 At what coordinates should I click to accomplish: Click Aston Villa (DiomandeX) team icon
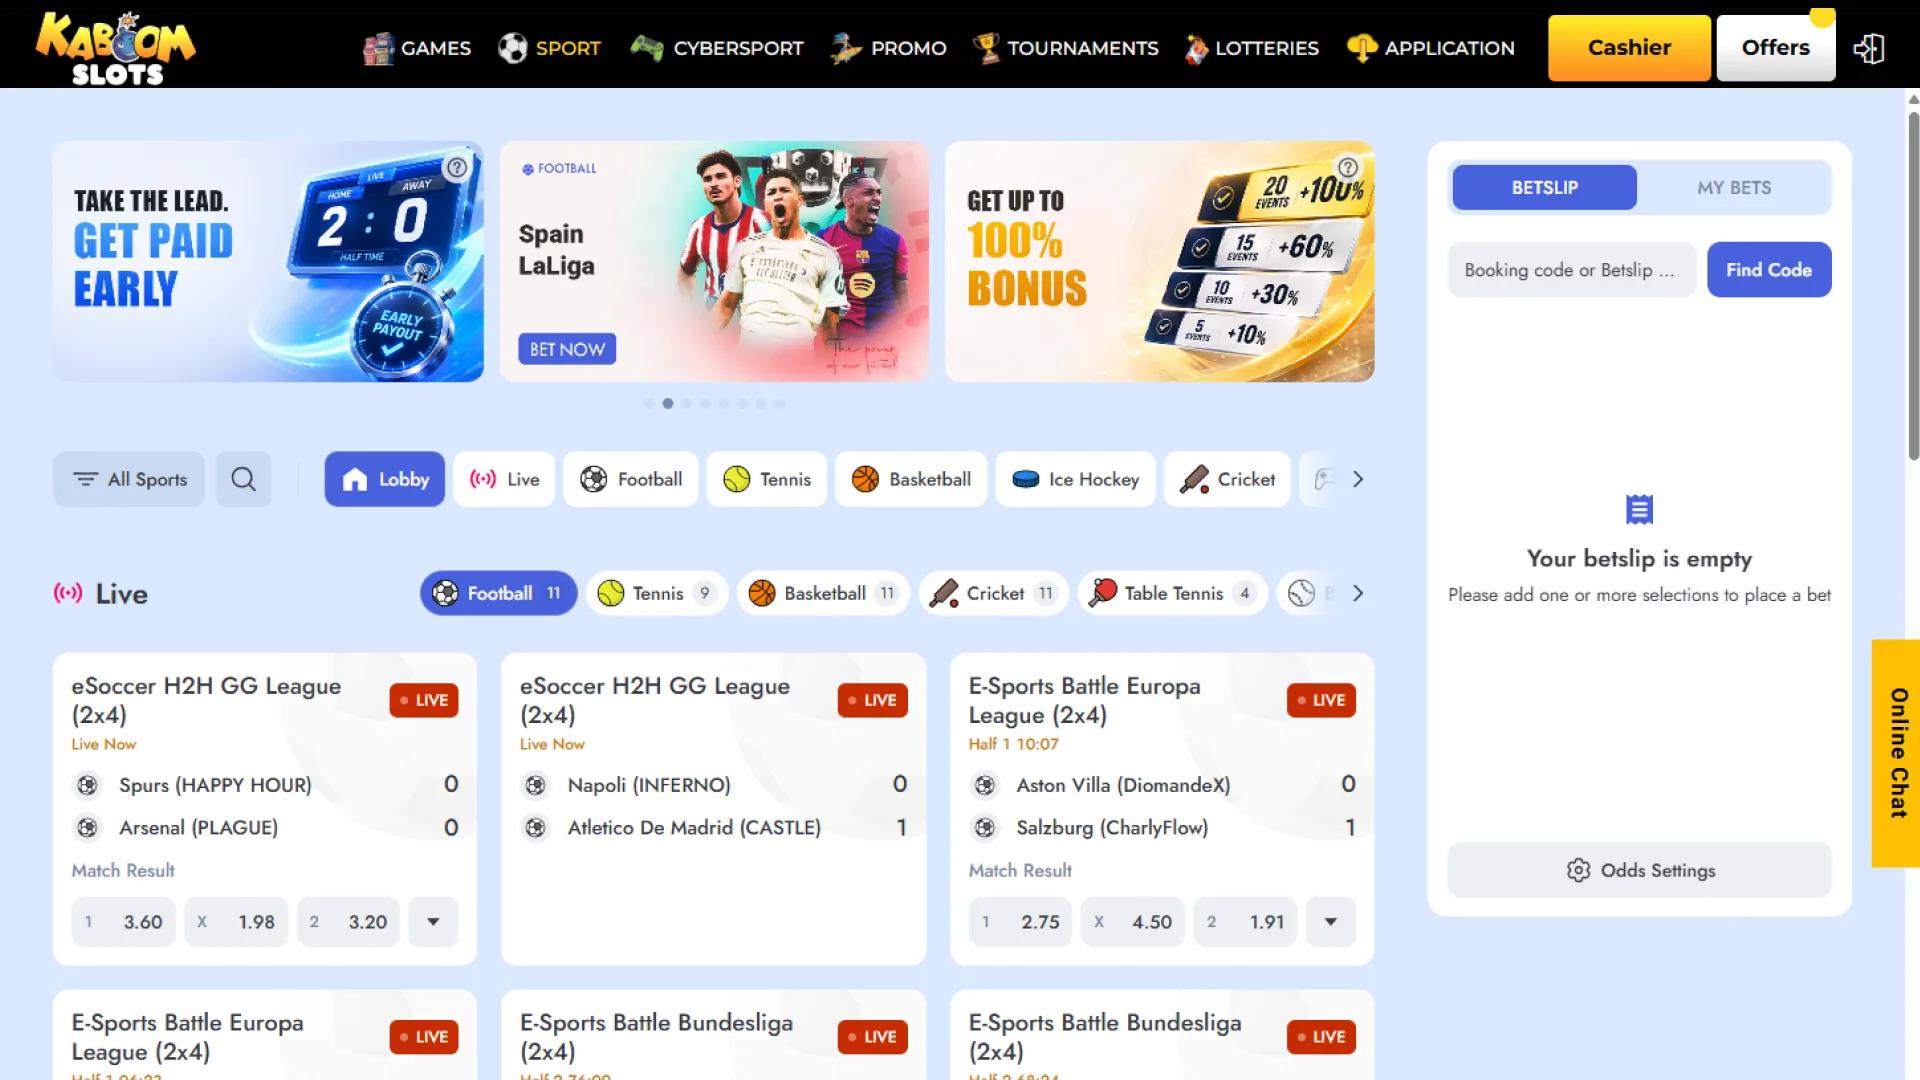coord(985,785)
